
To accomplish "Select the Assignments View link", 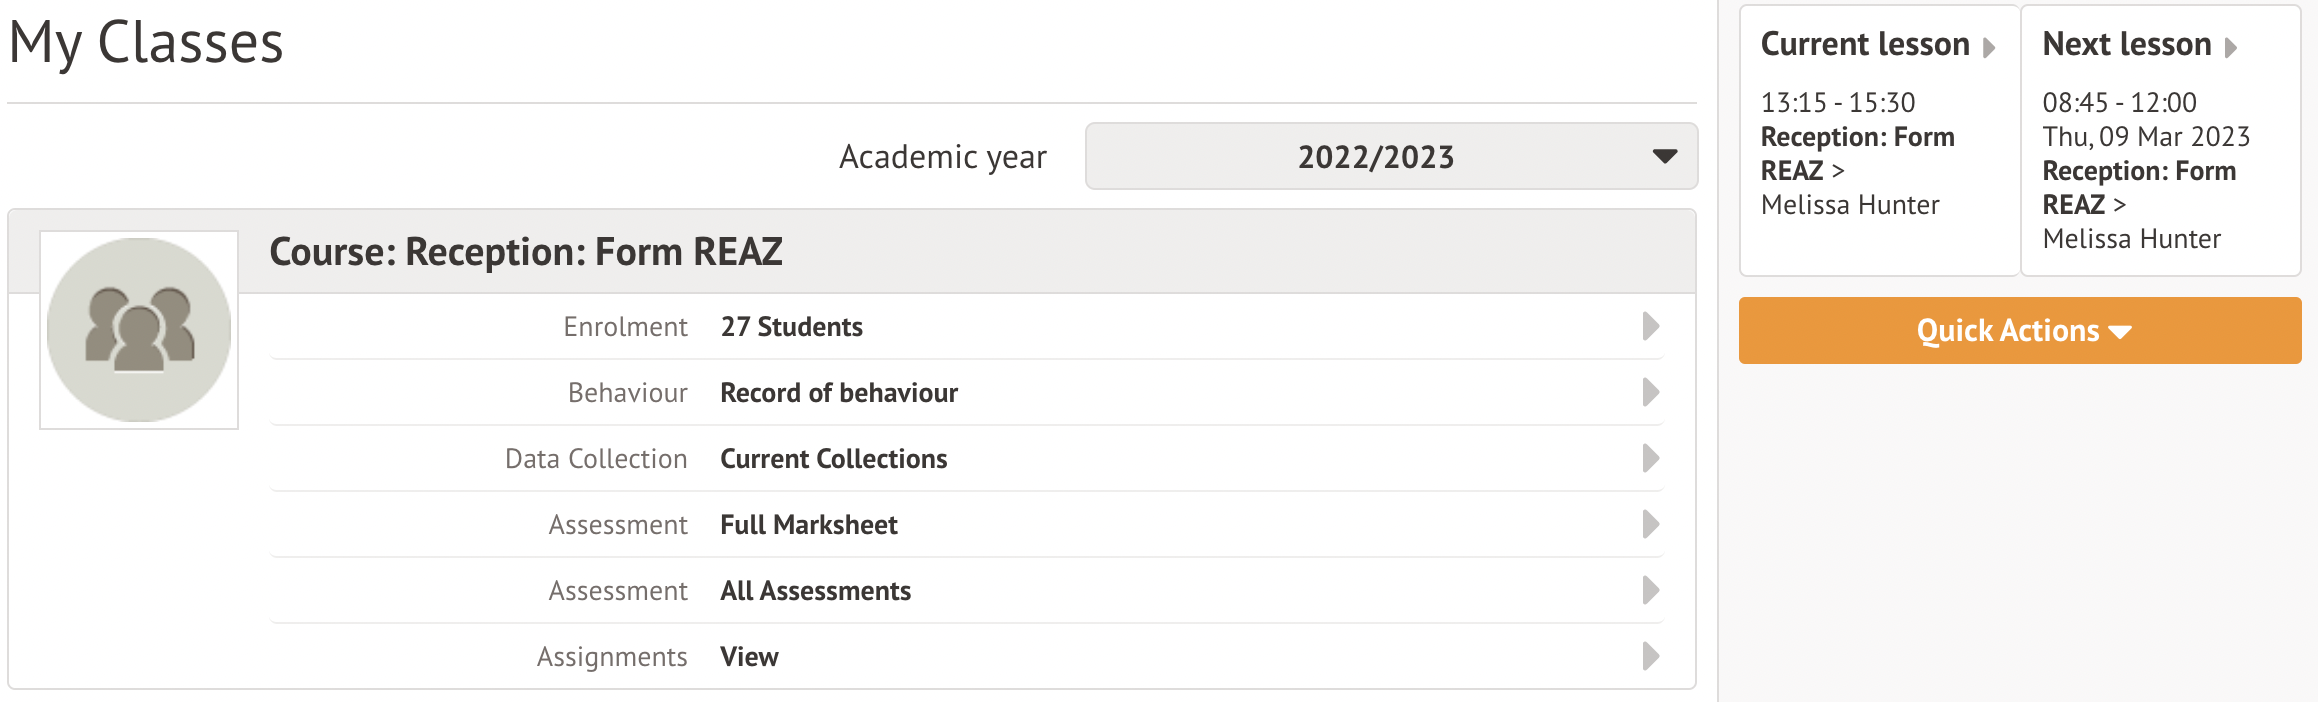I will pyautogui.click(x=749, y=657).
